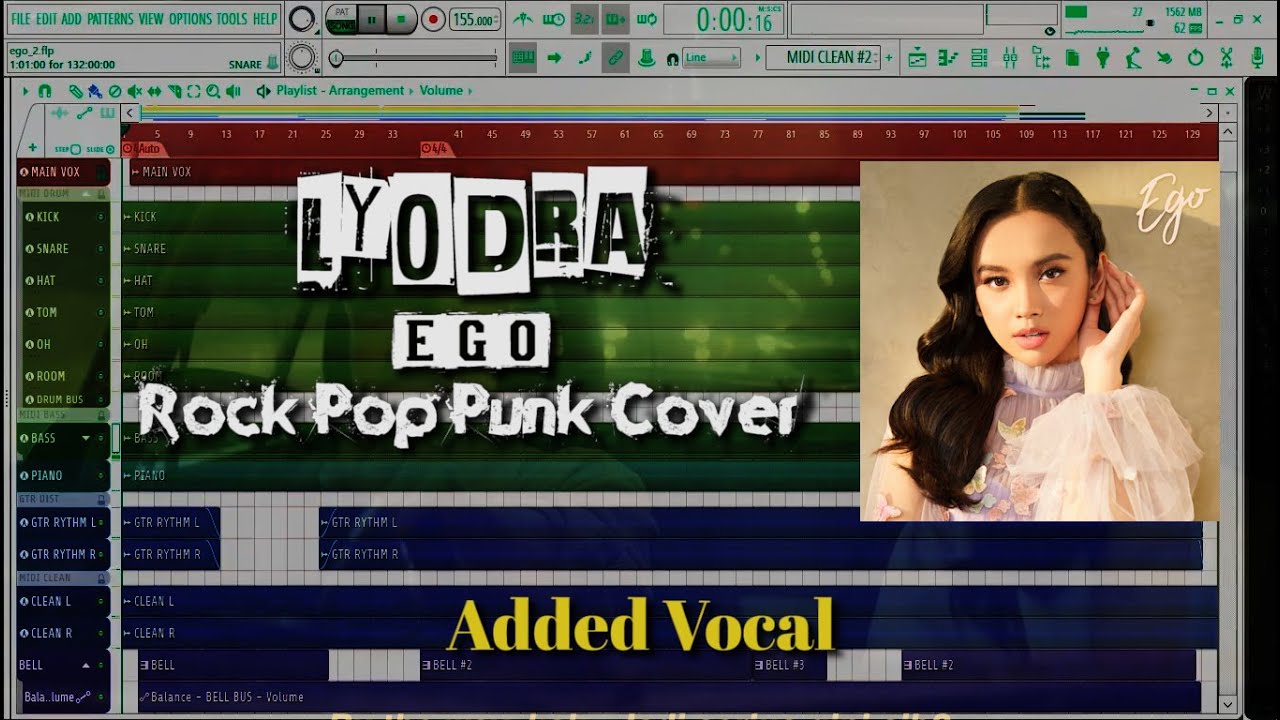Click the 155.000 tempo field
This screenshot has height=720, width=1280.
pos(475,19)
